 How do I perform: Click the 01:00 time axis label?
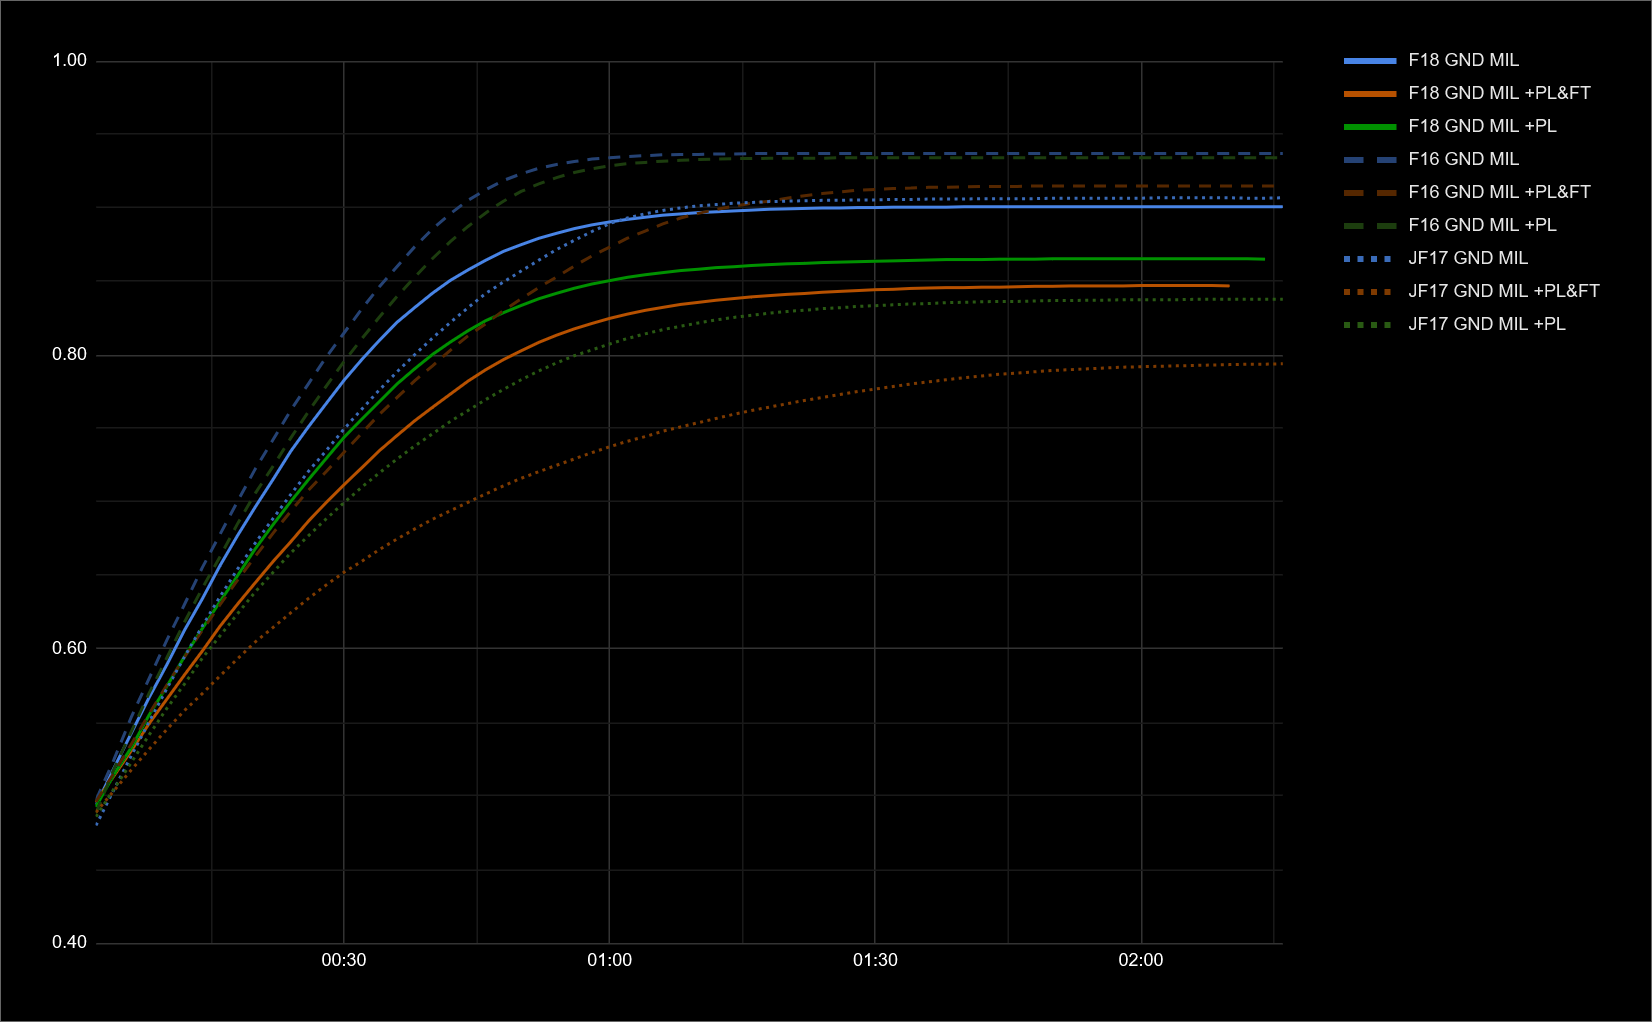coord(609,960)
